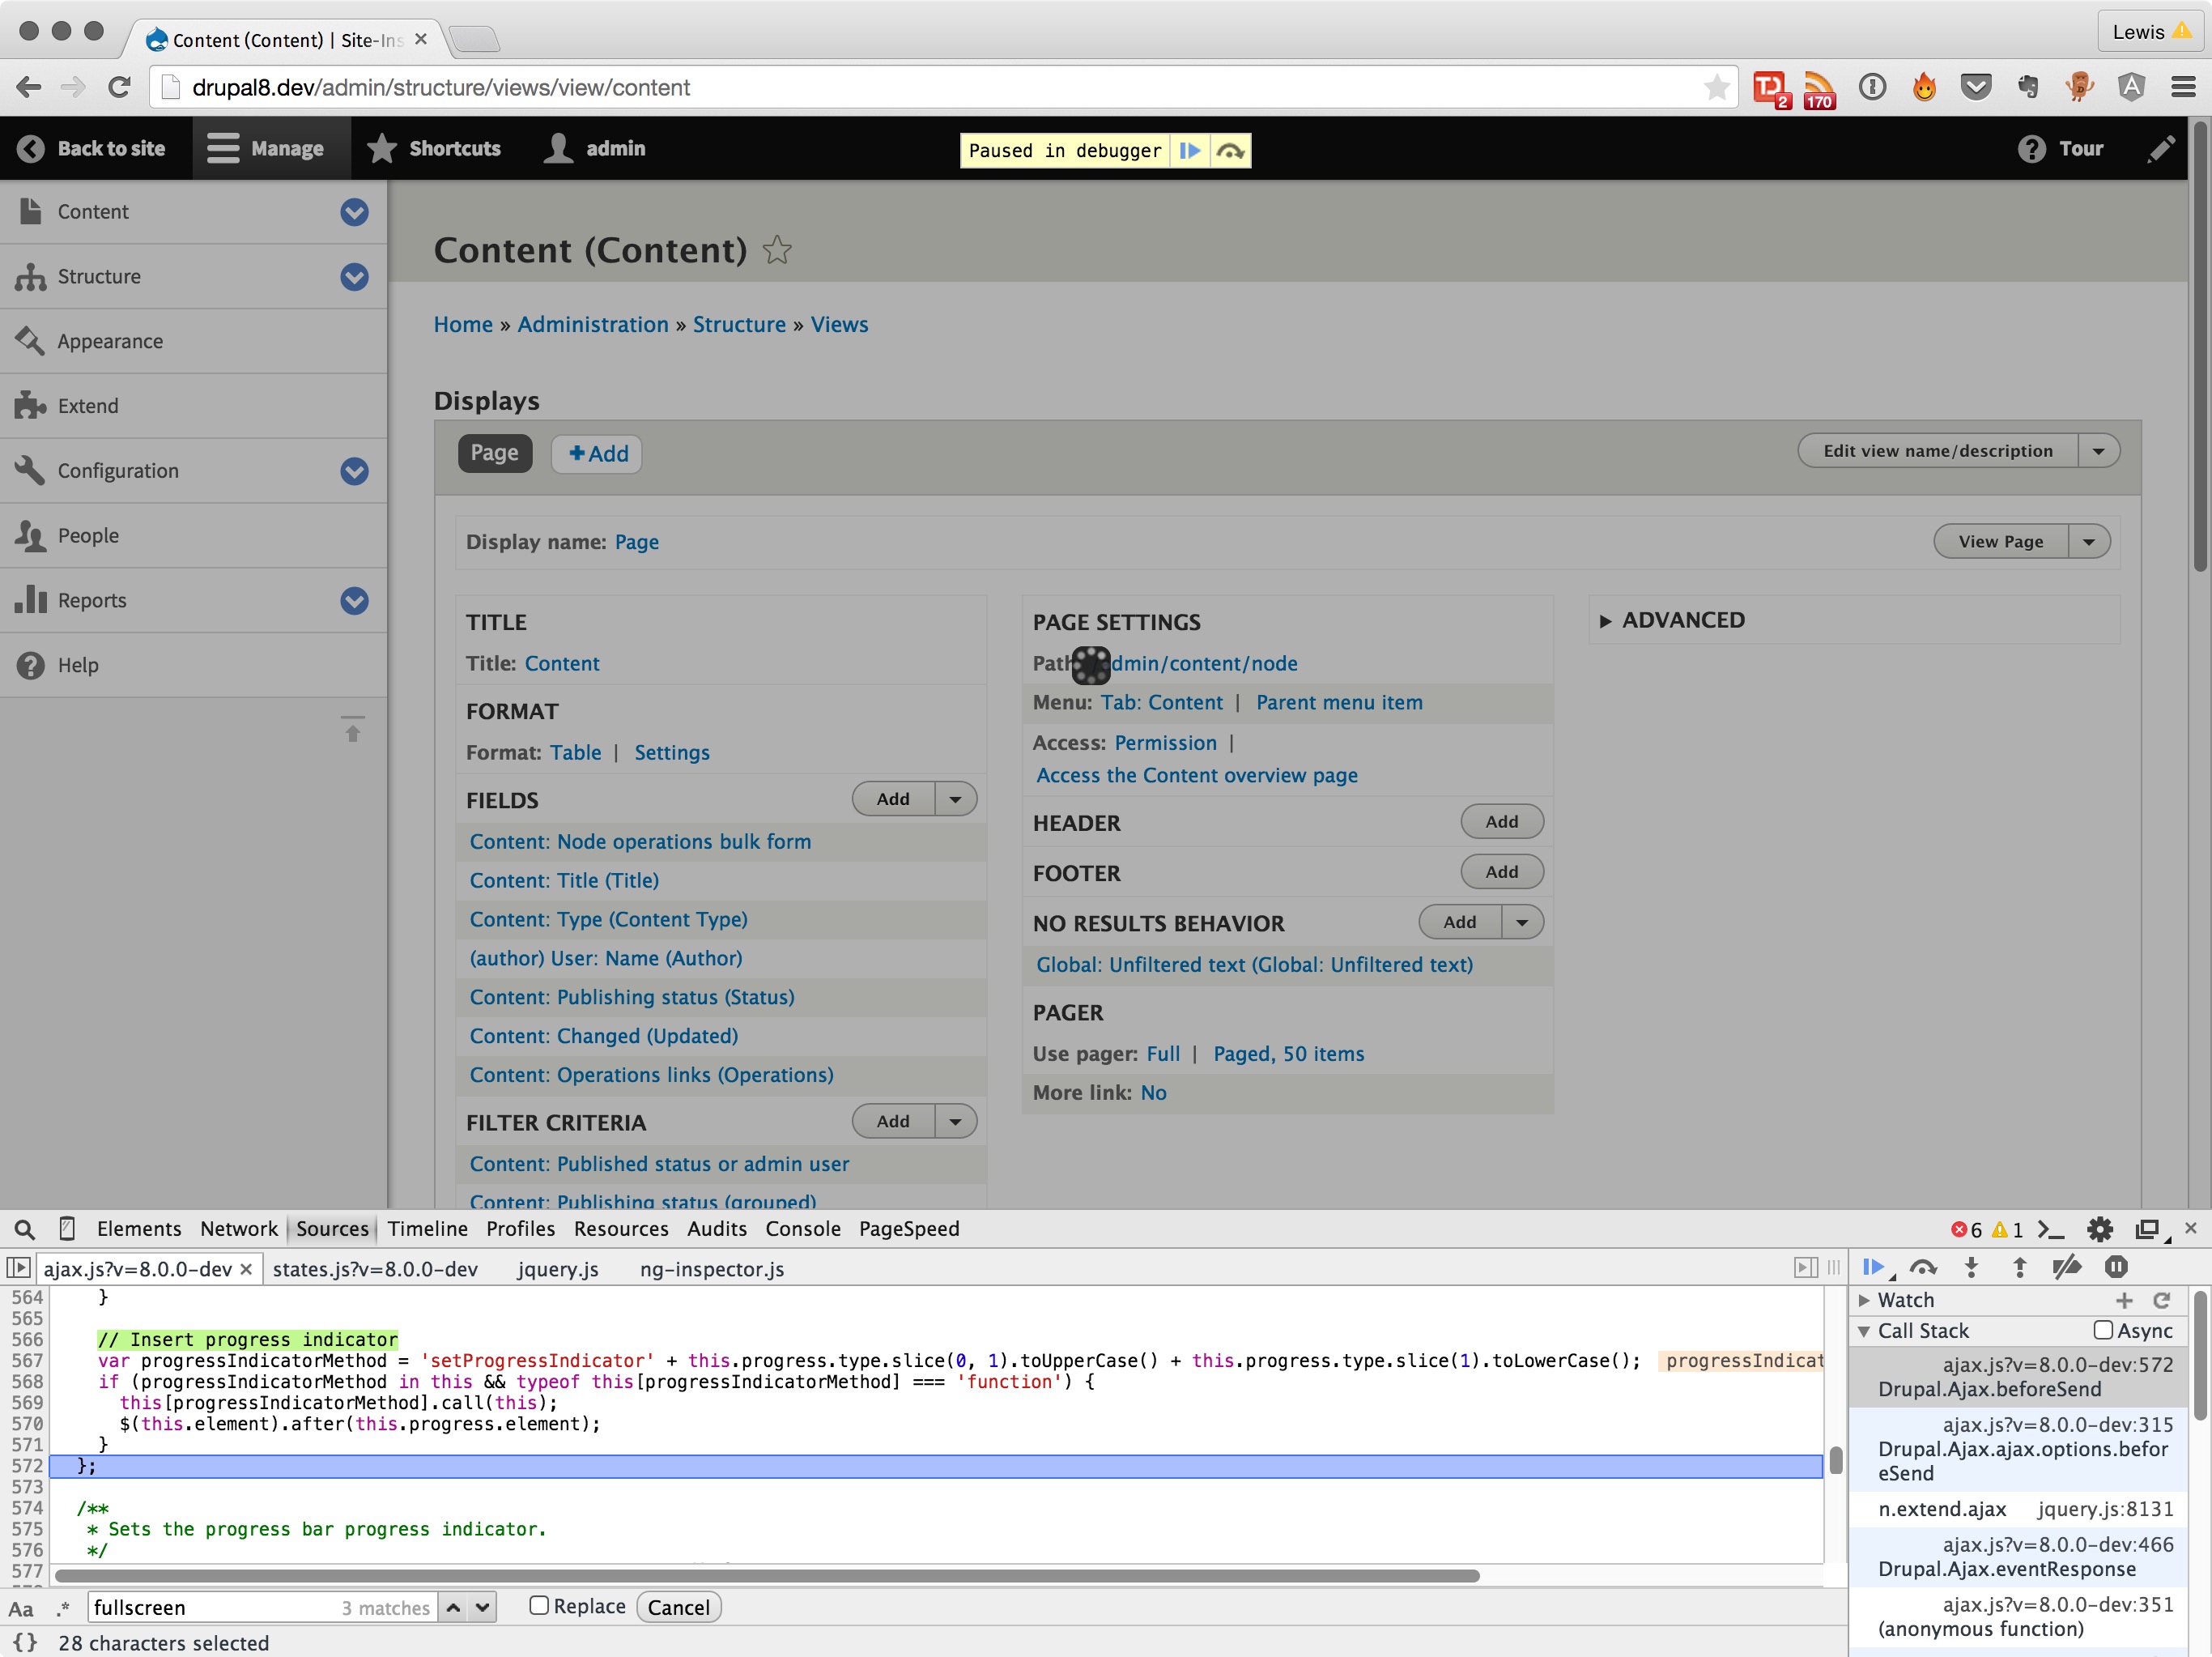Bookmark the page using the address bar star

[1716, 87]
